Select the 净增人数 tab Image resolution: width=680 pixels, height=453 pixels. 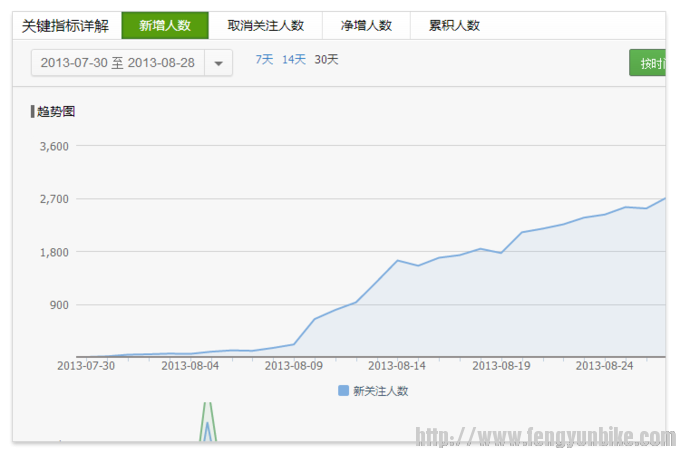tap(366, 26)
